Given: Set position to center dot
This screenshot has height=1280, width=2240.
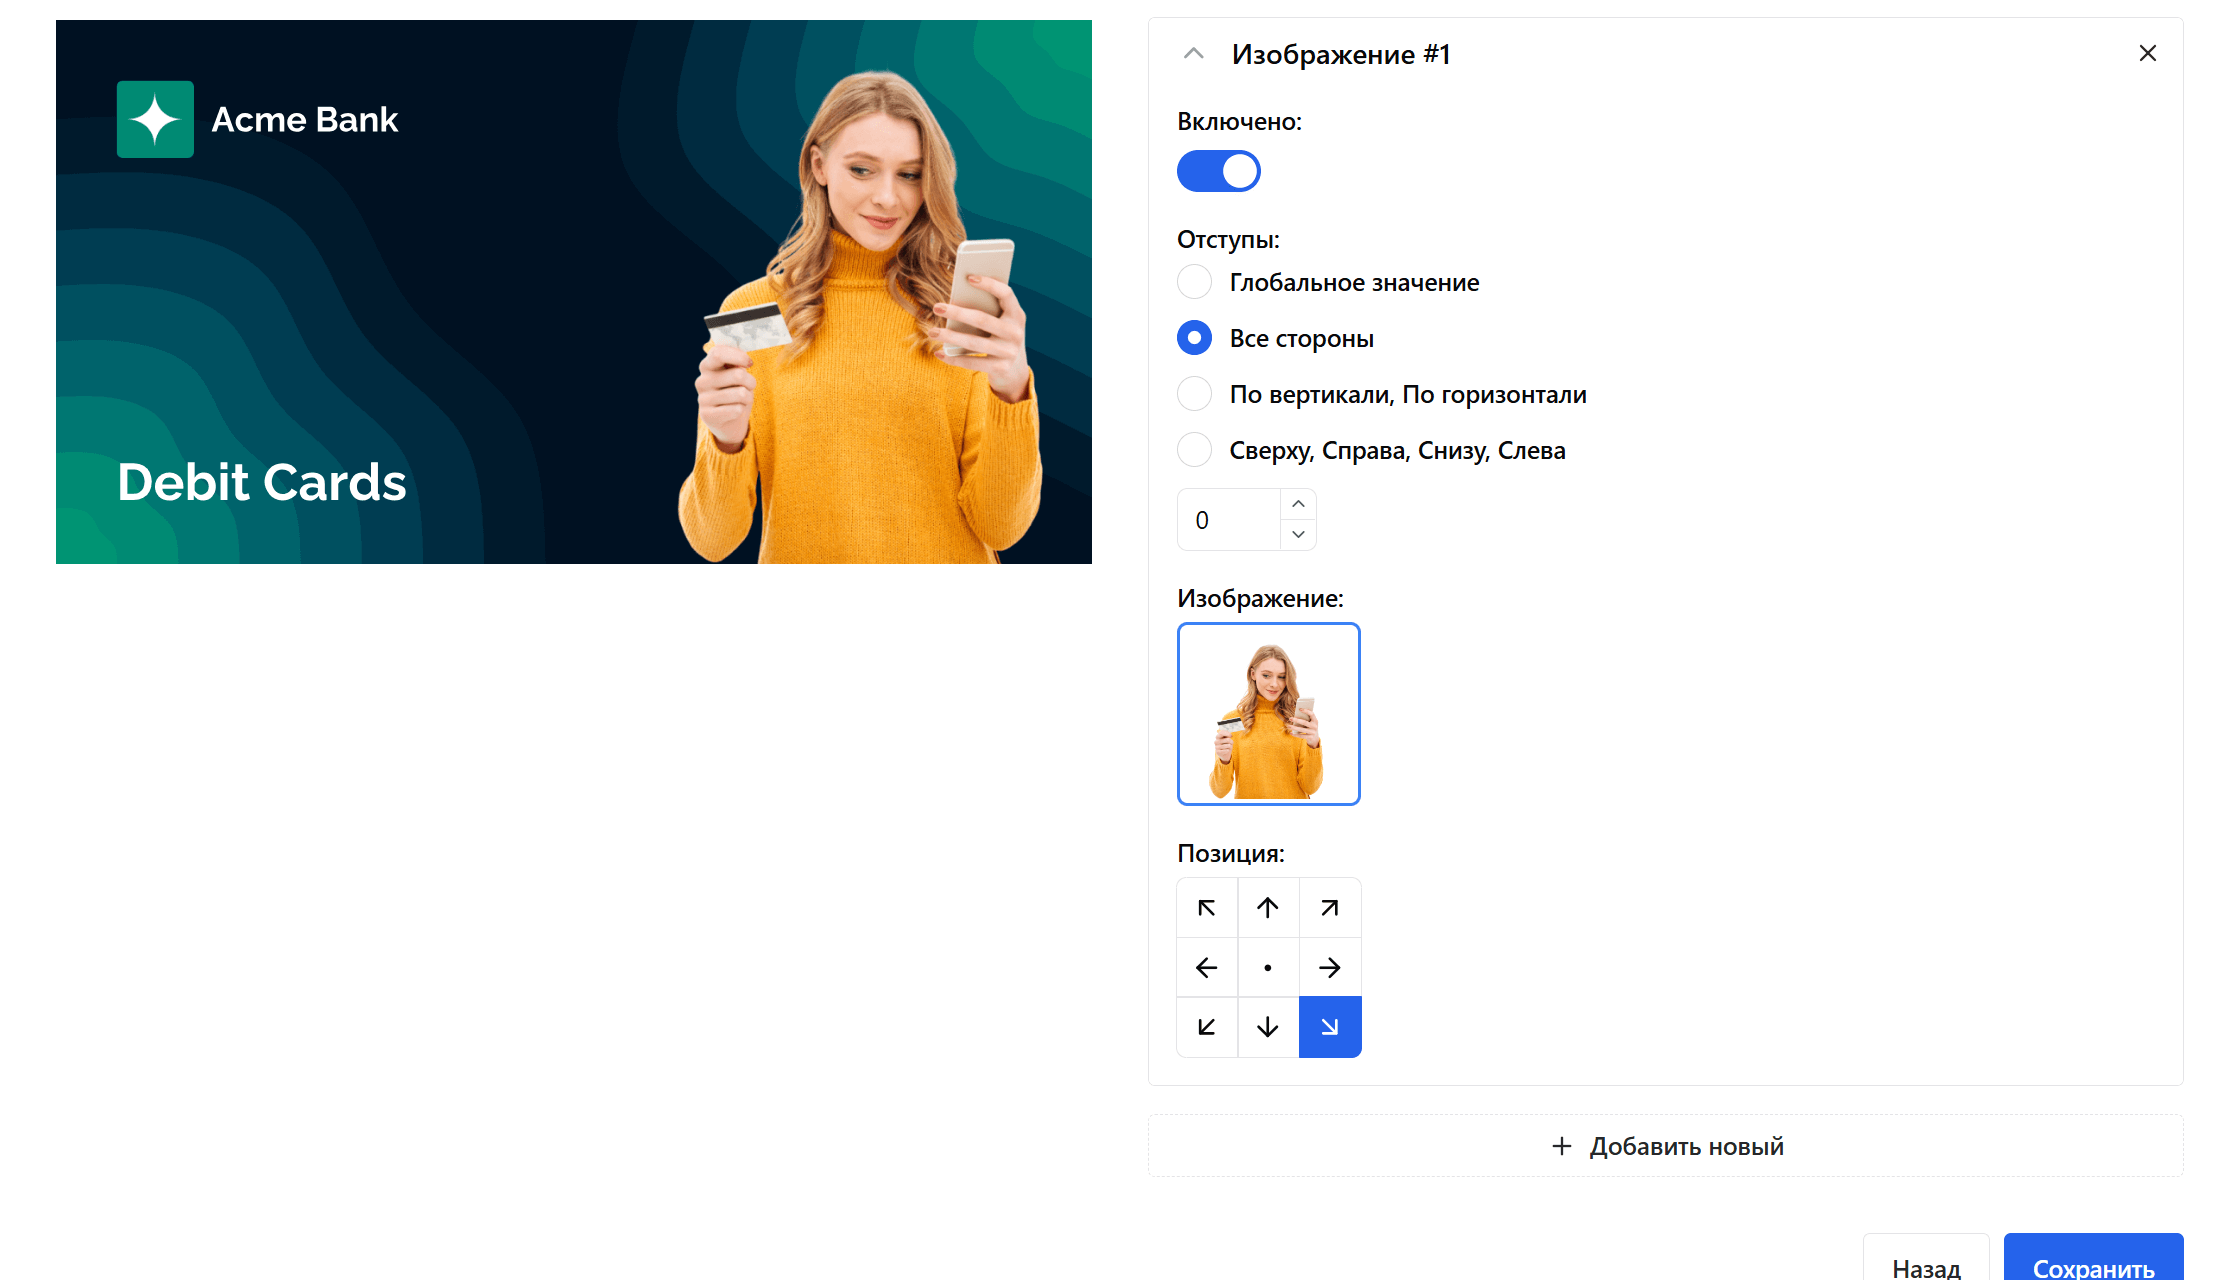Looking at the screenshot, I should (1268, 968).
